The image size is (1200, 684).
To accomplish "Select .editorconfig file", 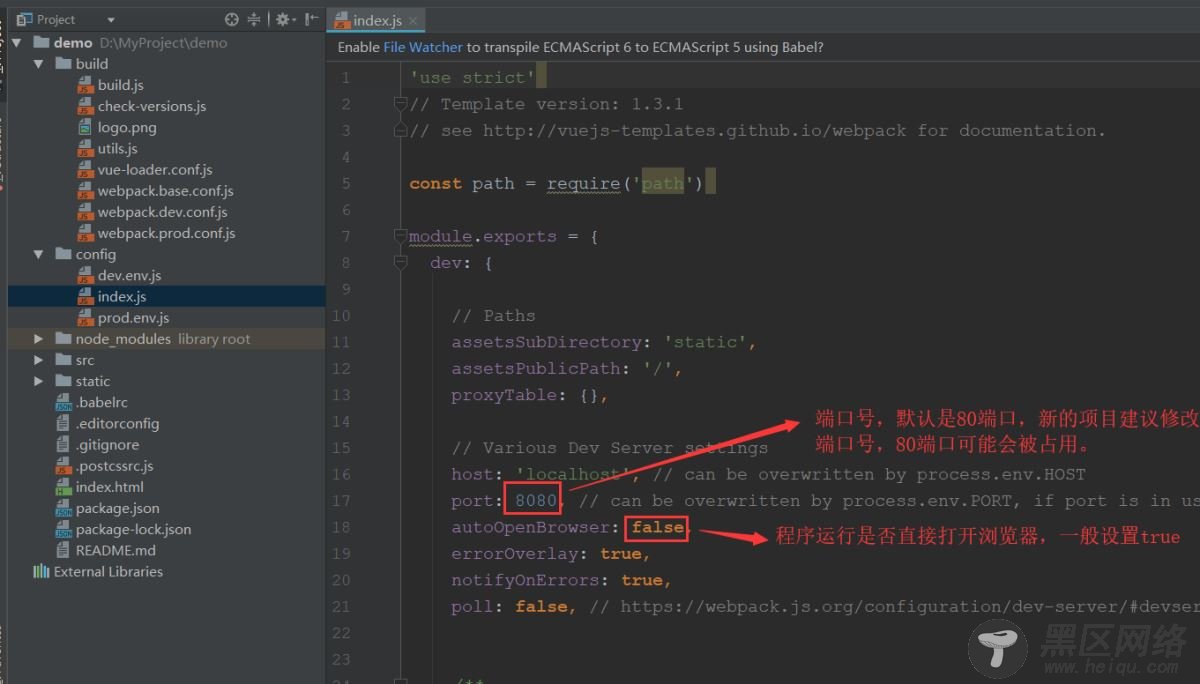I will [117, 423].
